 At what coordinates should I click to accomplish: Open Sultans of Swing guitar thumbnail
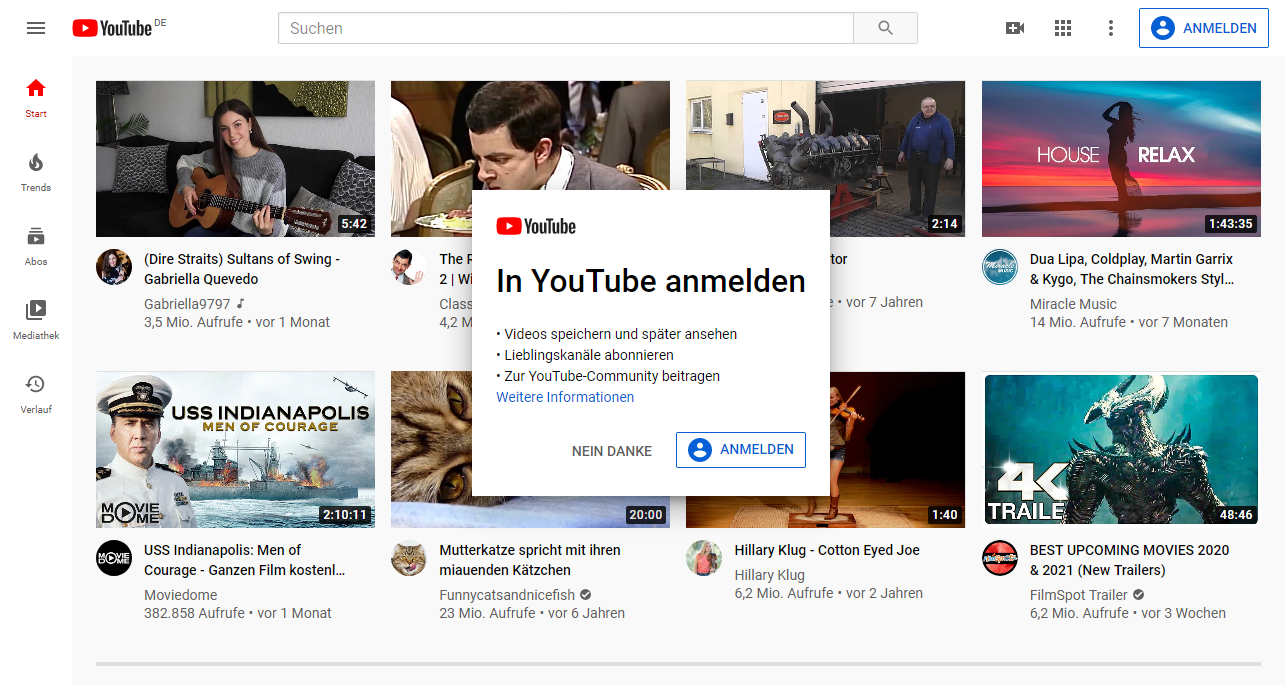point(235,159)
